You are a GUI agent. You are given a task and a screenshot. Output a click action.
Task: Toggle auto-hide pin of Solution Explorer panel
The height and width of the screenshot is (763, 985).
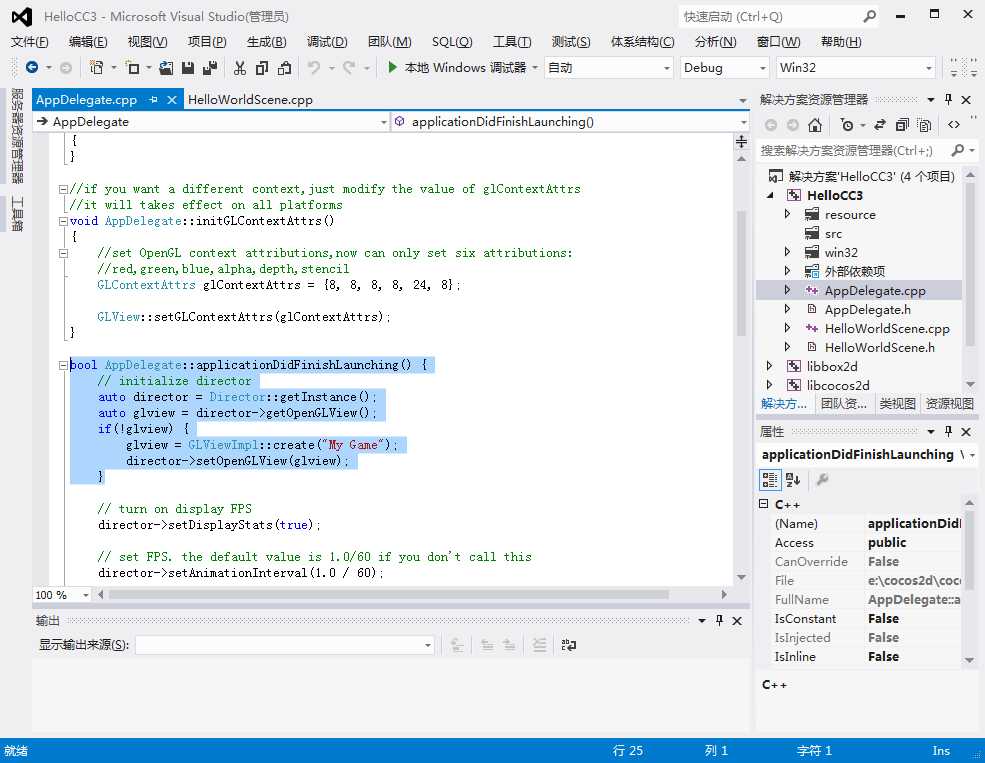click(x=949, y=99)
